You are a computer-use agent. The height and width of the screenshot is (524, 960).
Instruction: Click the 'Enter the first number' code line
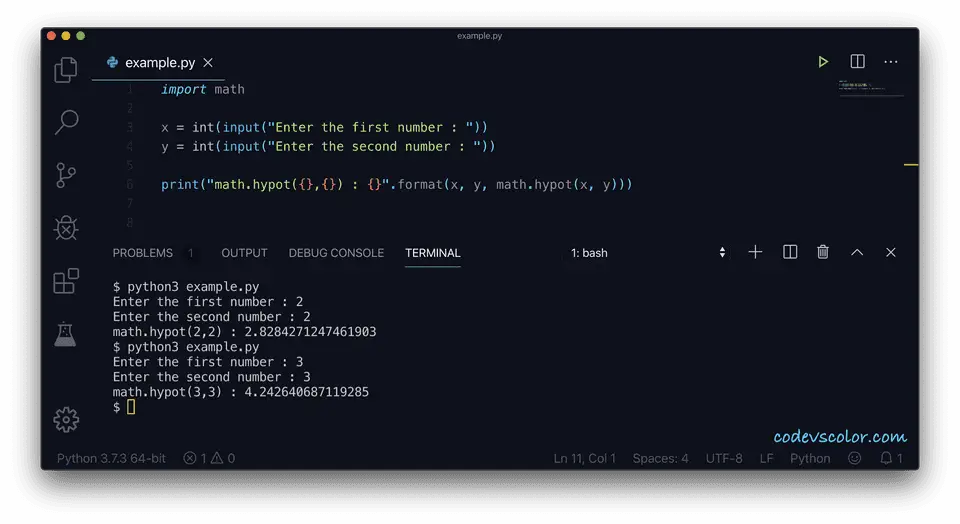pyautogui.click(x=324, y=127)
